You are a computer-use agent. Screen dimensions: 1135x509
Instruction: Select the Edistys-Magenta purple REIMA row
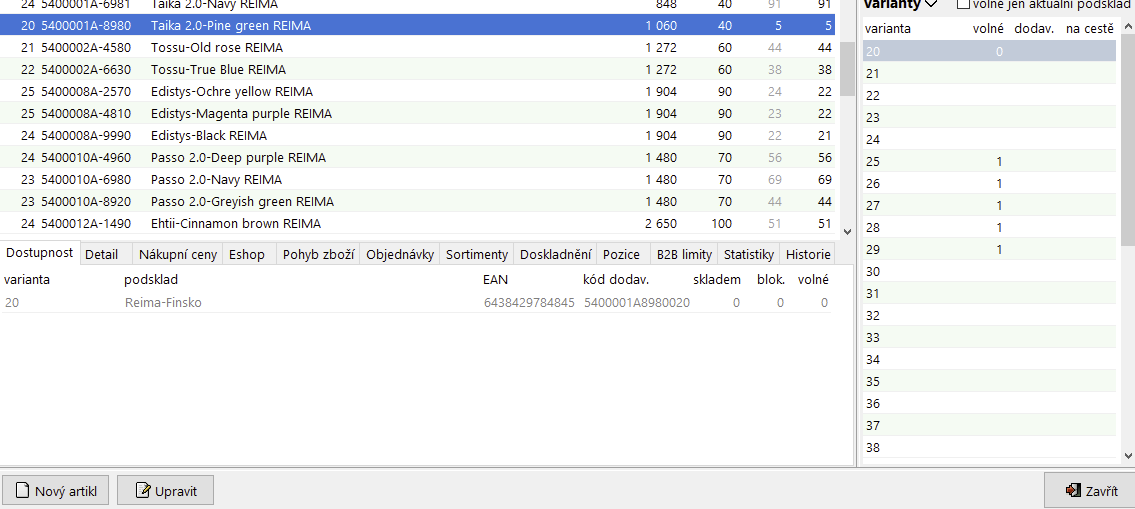[x=417, y=114]
